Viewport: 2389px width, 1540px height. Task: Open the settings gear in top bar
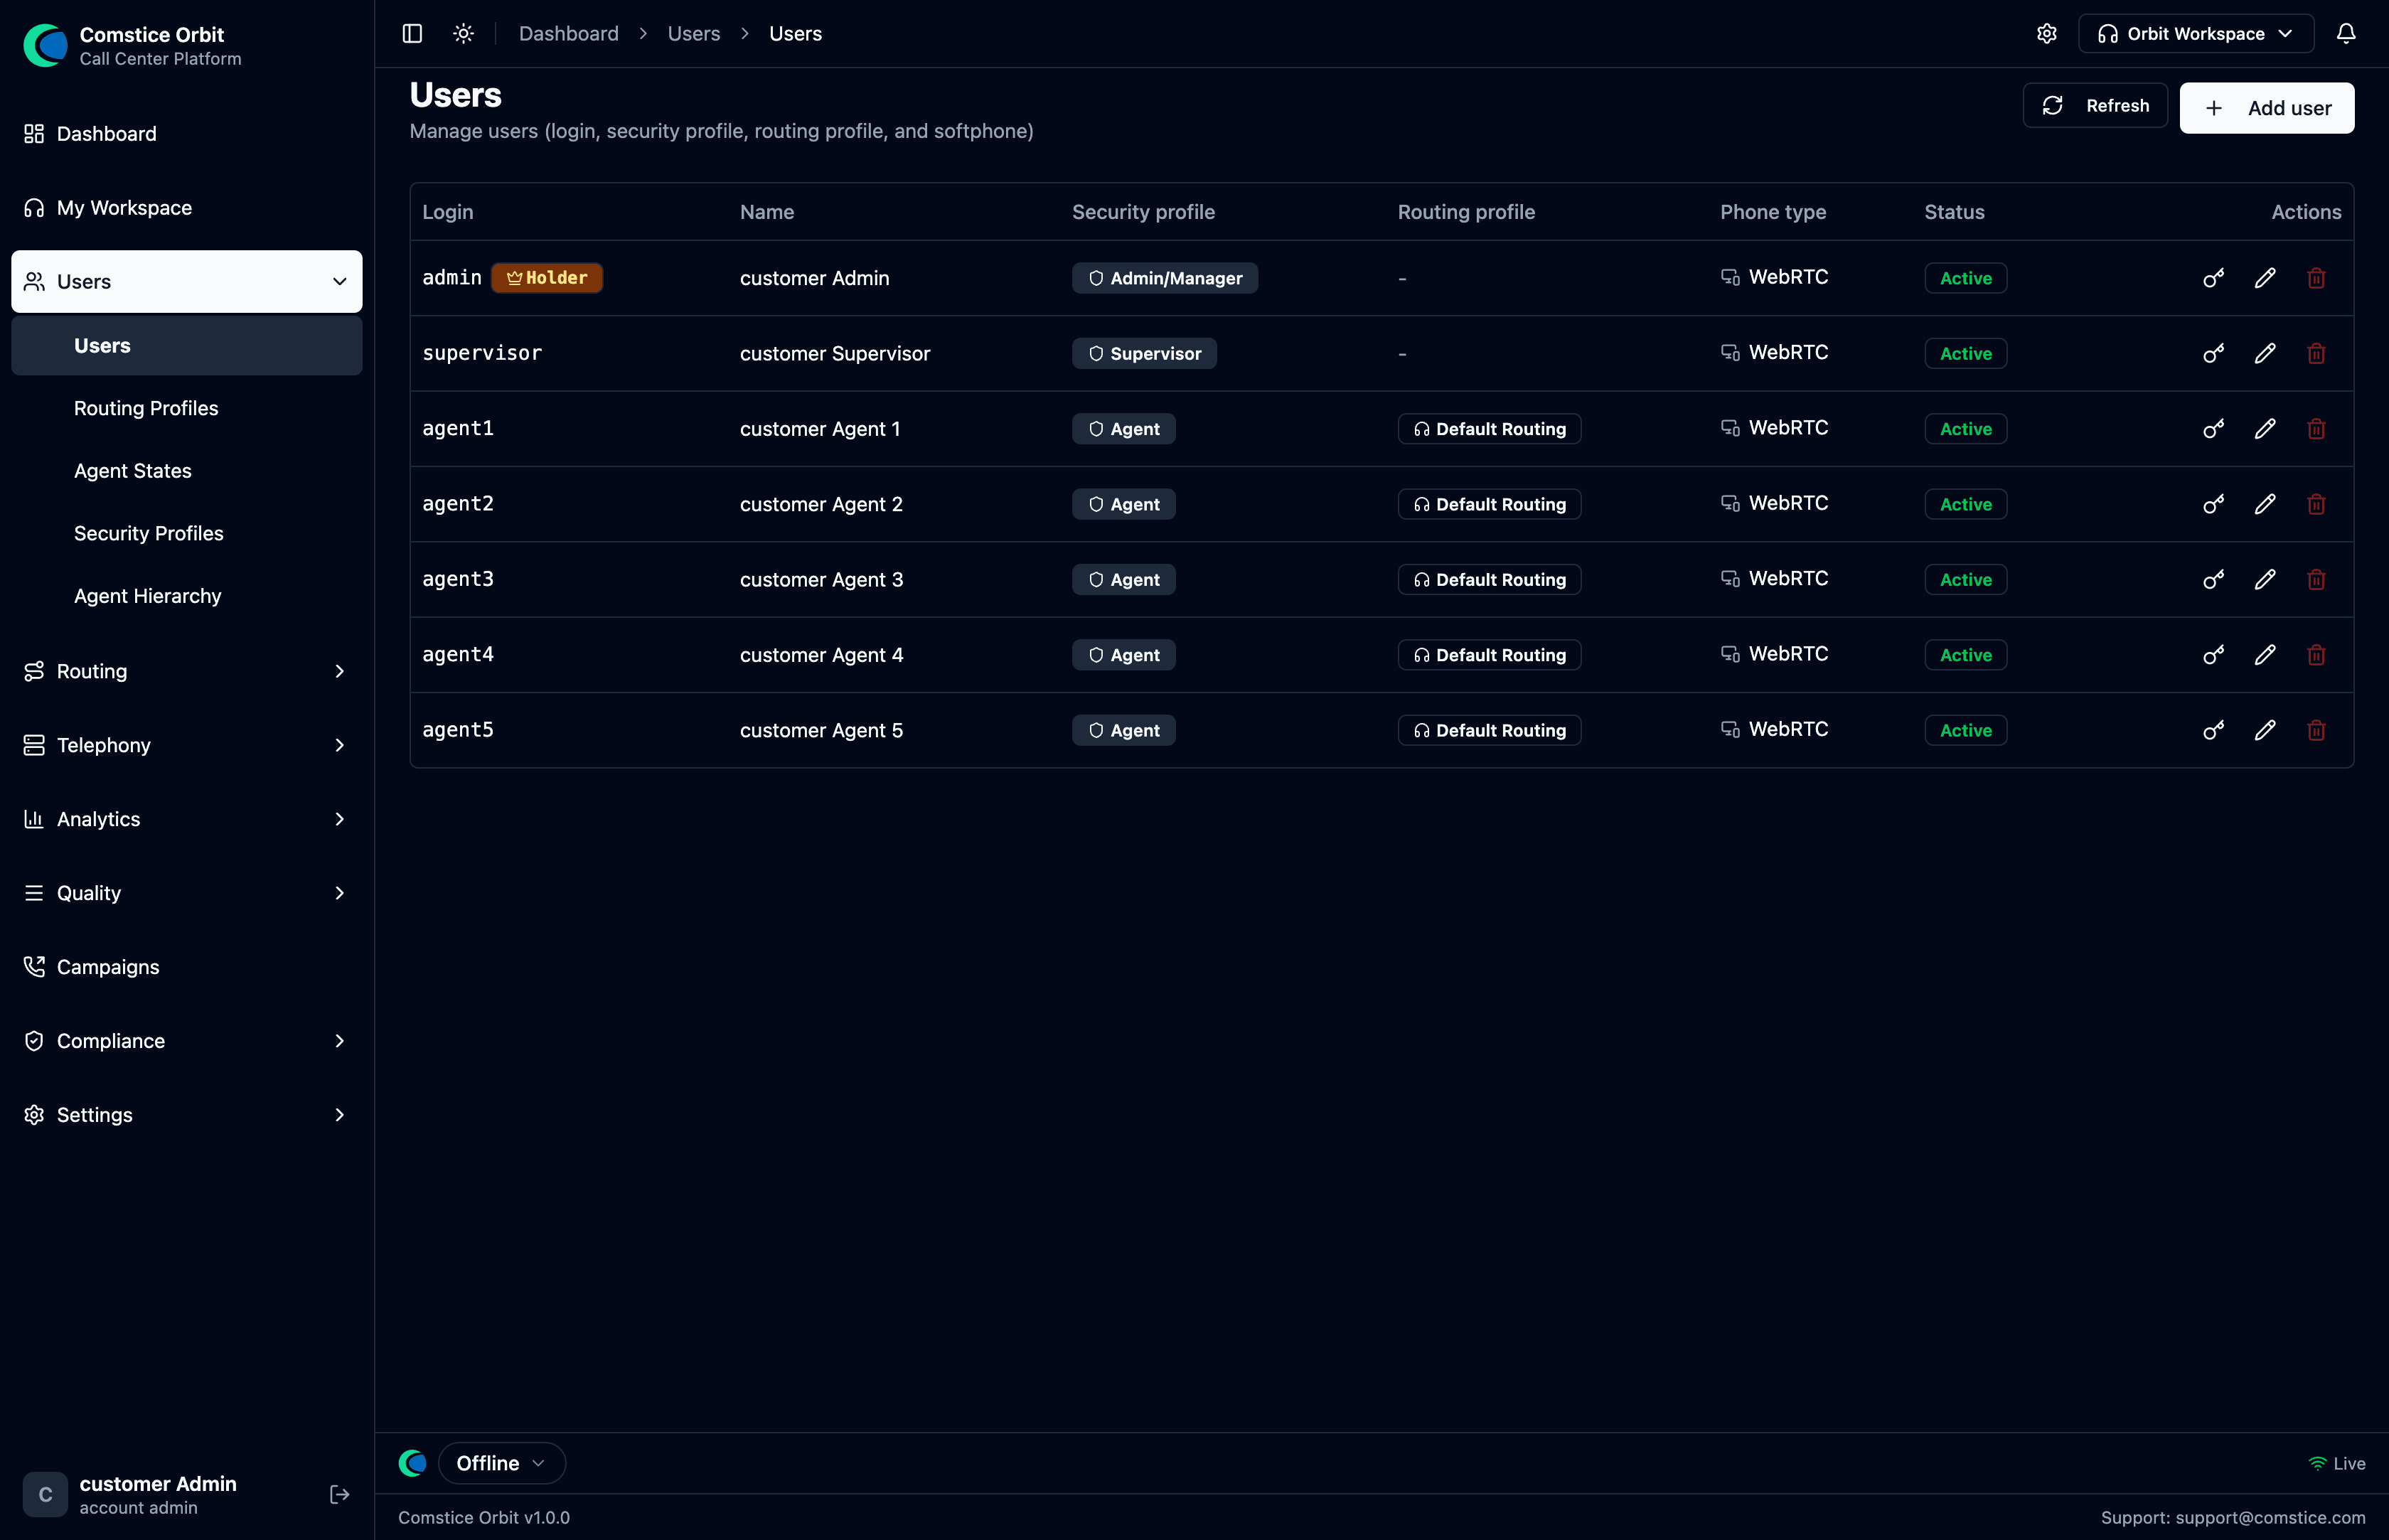pyautogui.click(x=2046, y=33)
